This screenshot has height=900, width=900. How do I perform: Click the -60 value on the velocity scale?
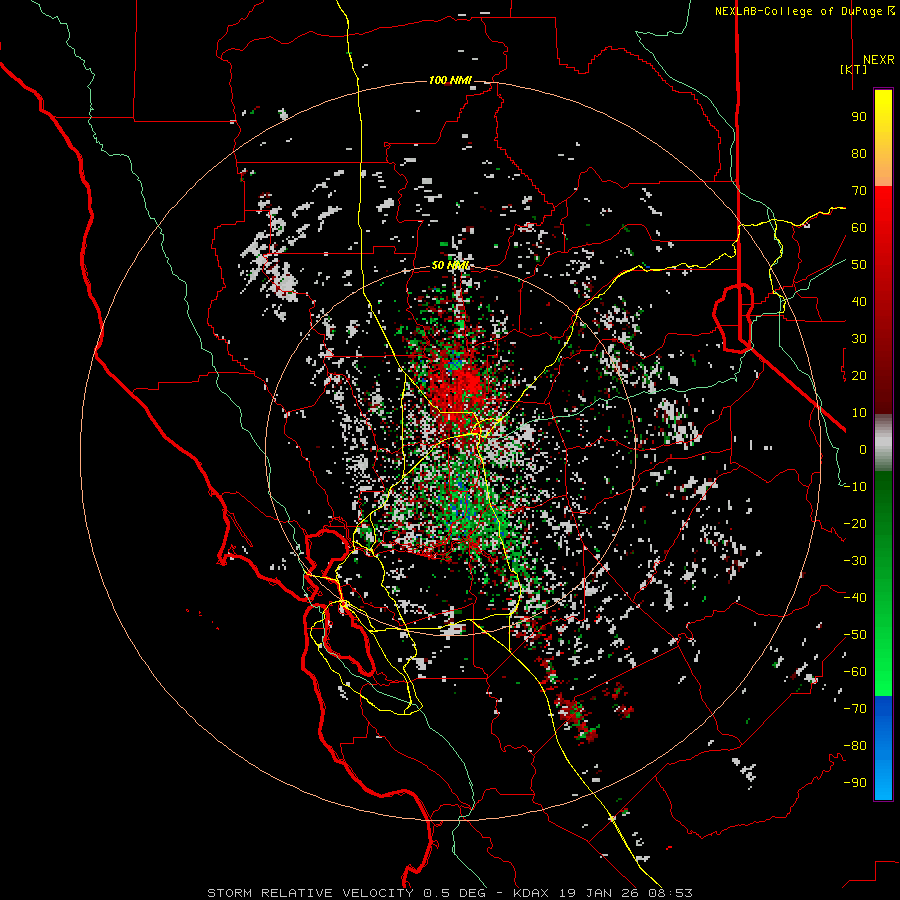[x=855, y=672]
